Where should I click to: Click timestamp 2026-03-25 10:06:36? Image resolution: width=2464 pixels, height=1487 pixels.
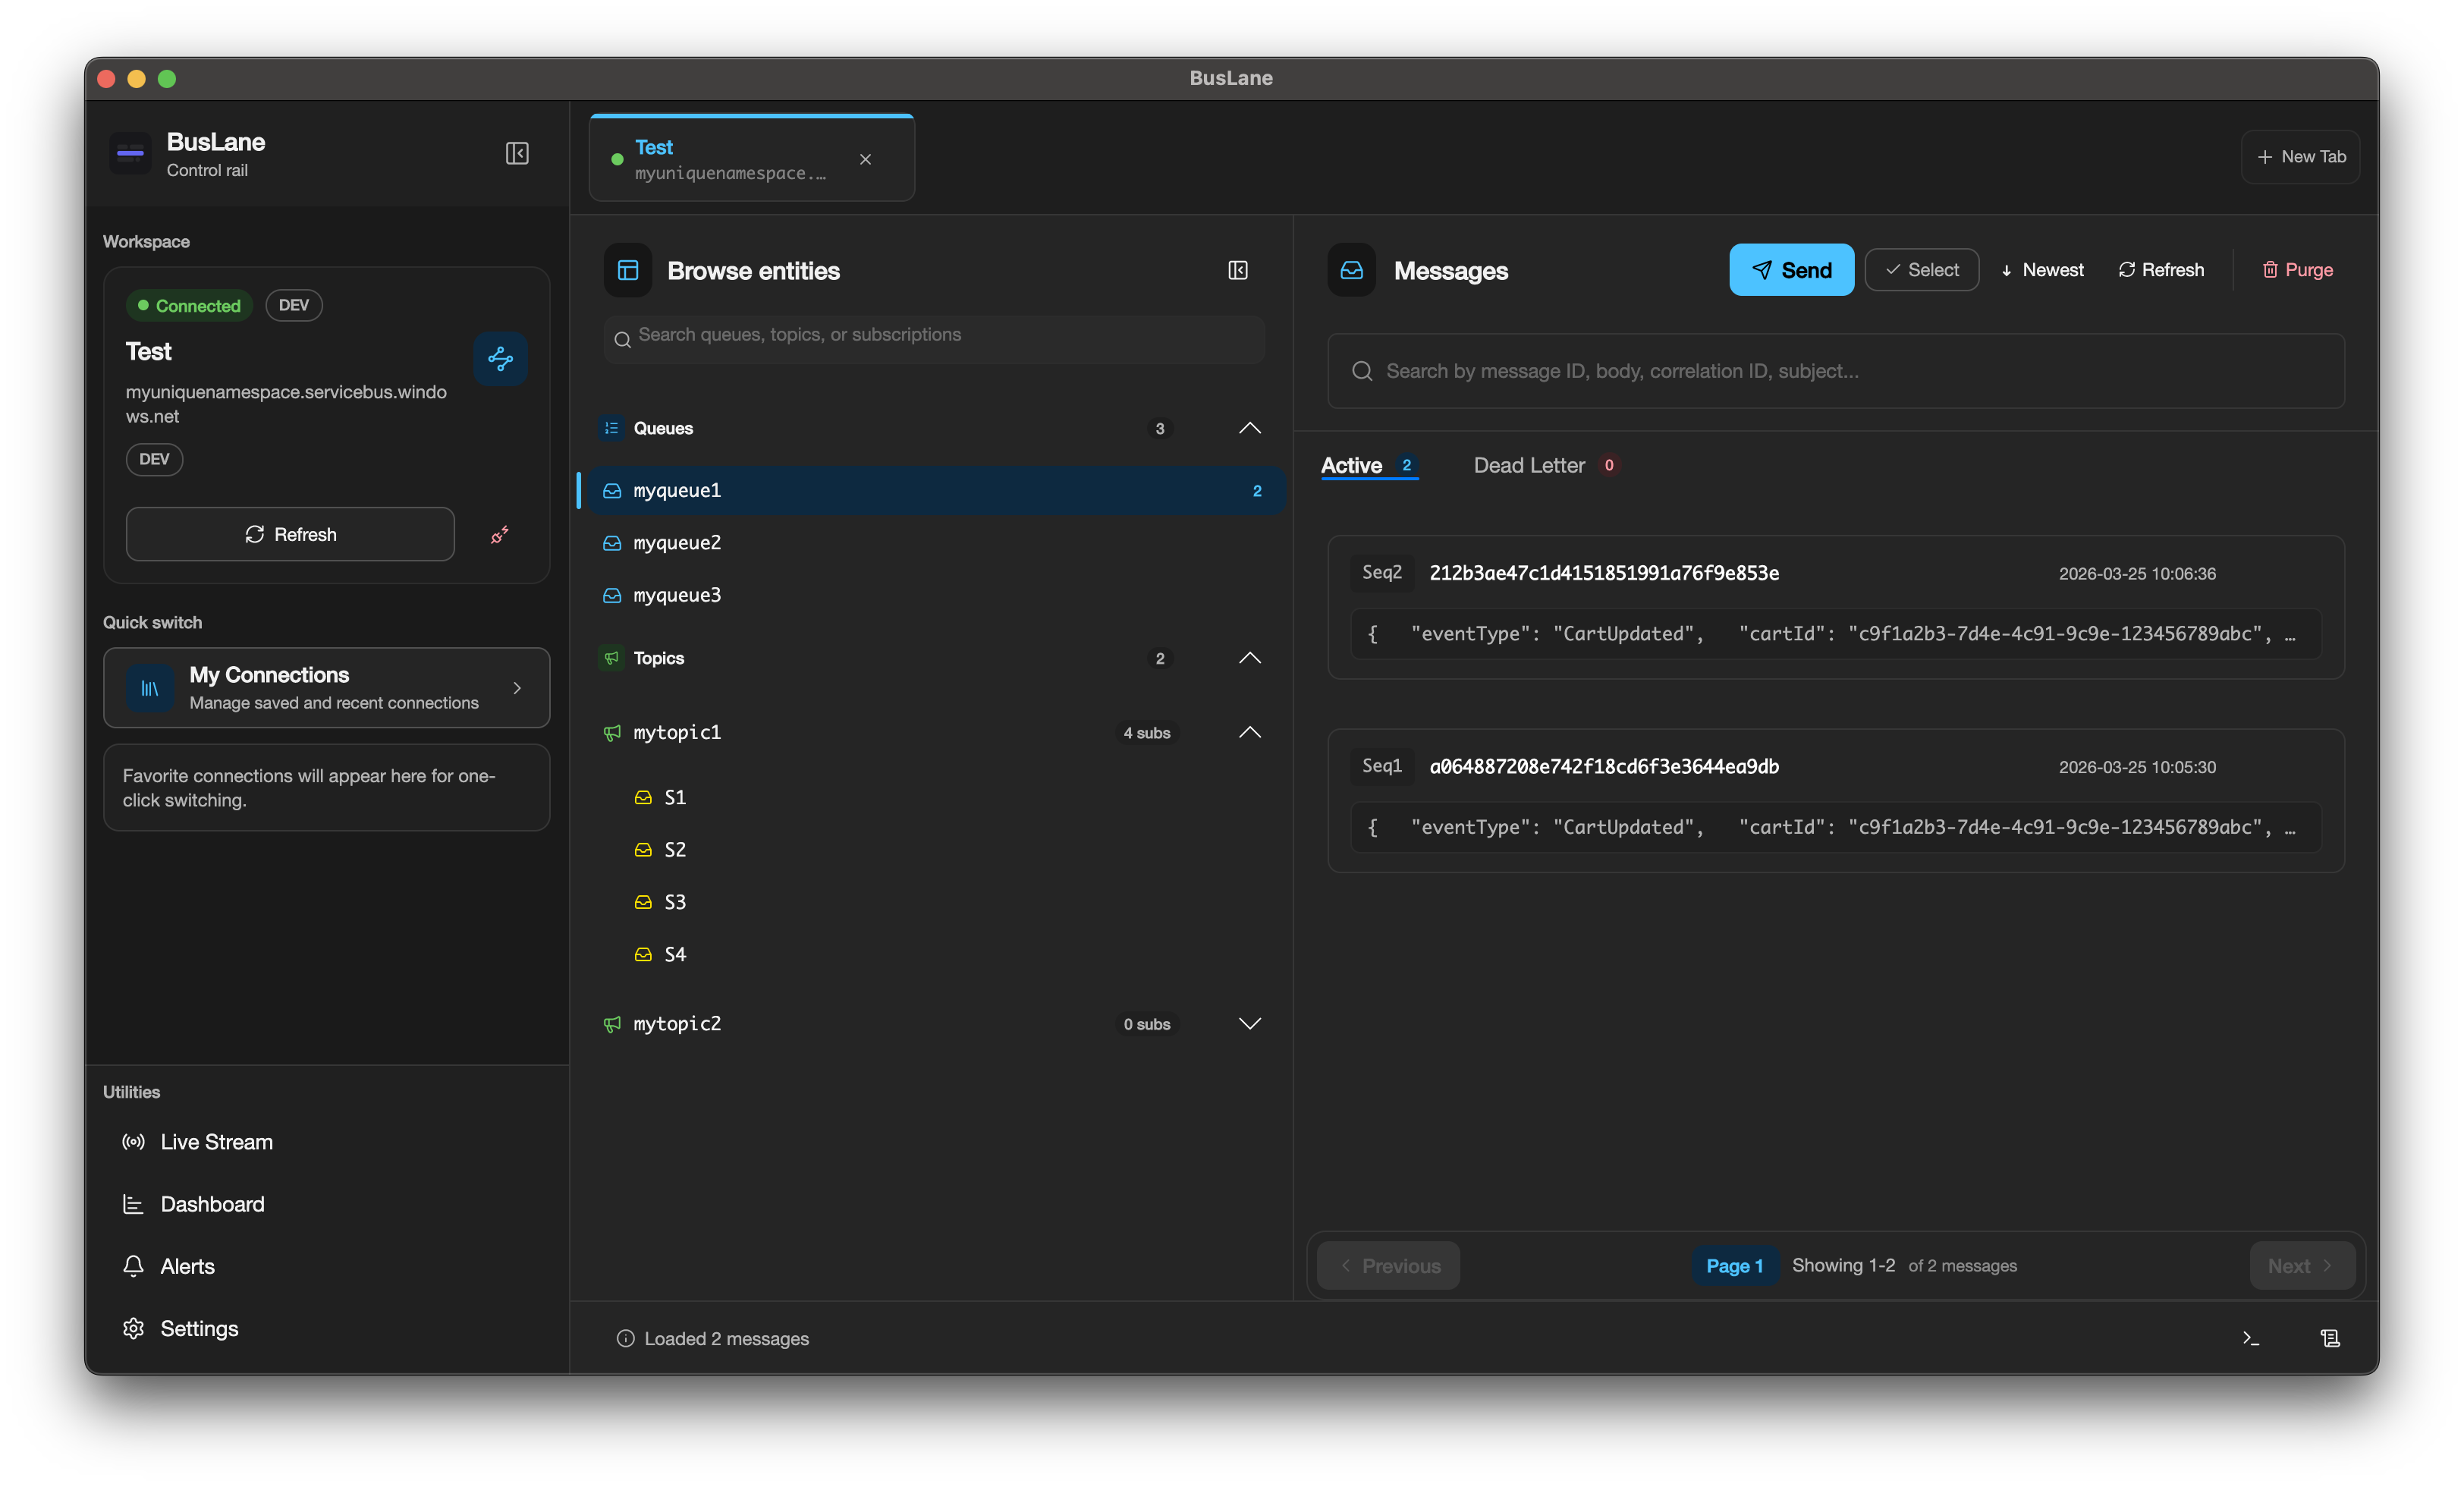click(2137, 574)
